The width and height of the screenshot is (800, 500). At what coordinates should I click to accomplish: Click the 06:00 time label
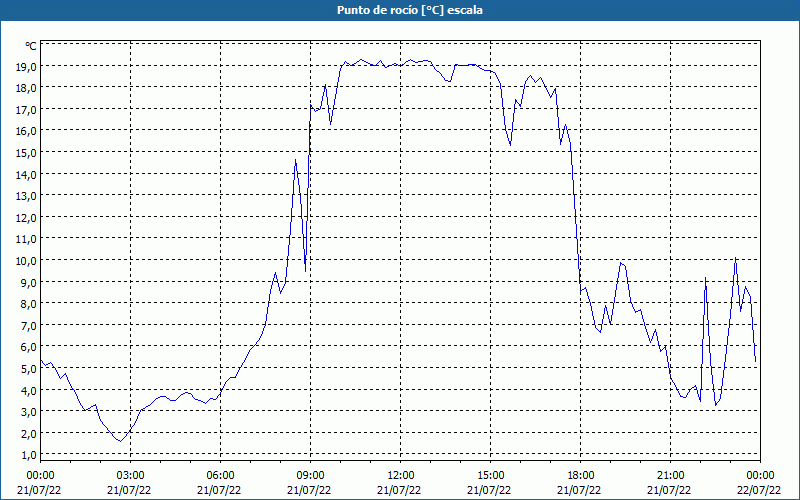(220, 476)
